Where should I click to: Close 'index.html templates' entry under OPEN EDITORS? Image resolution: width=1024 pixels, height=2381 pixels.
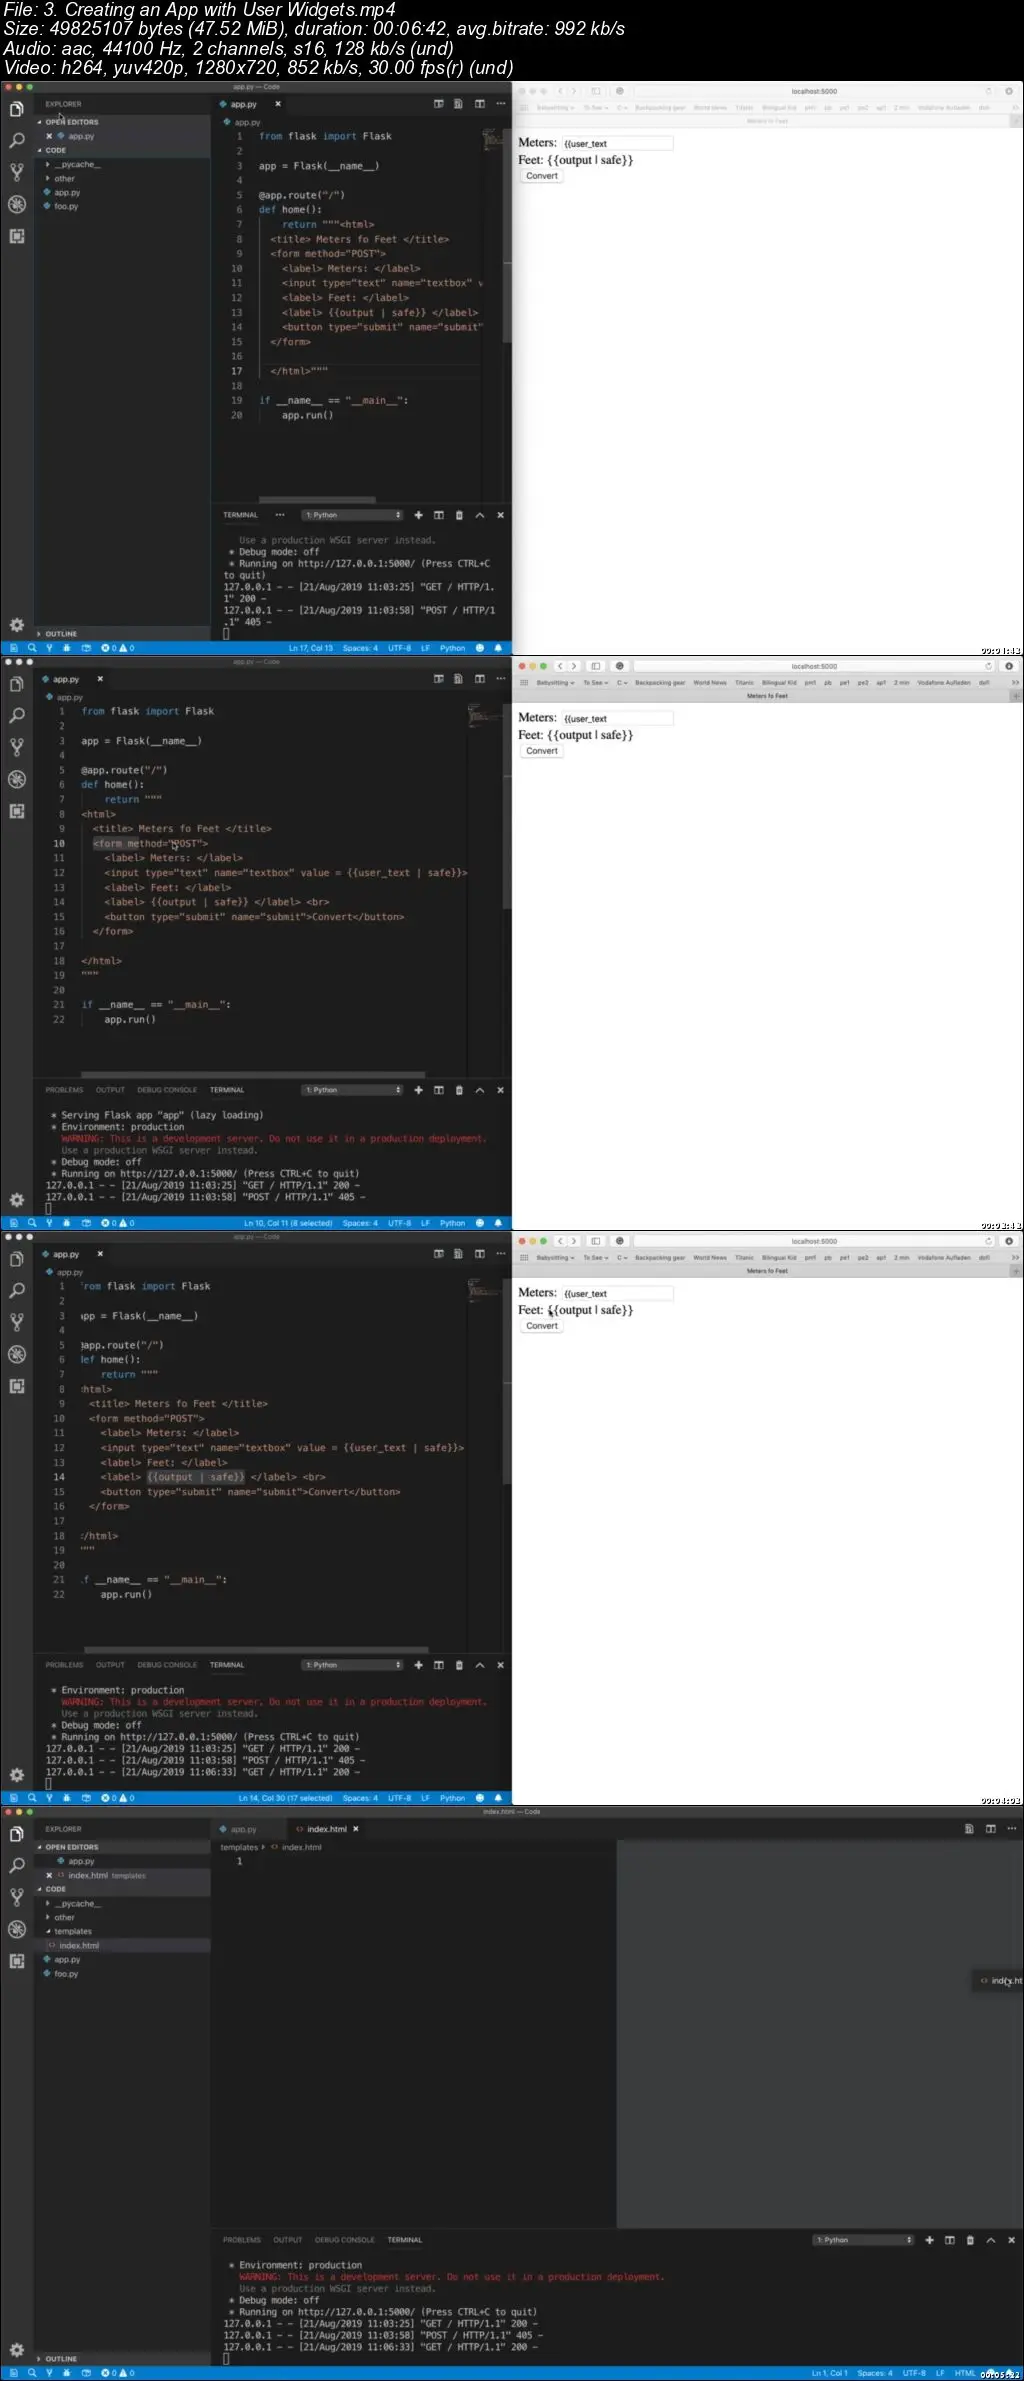49,1875
